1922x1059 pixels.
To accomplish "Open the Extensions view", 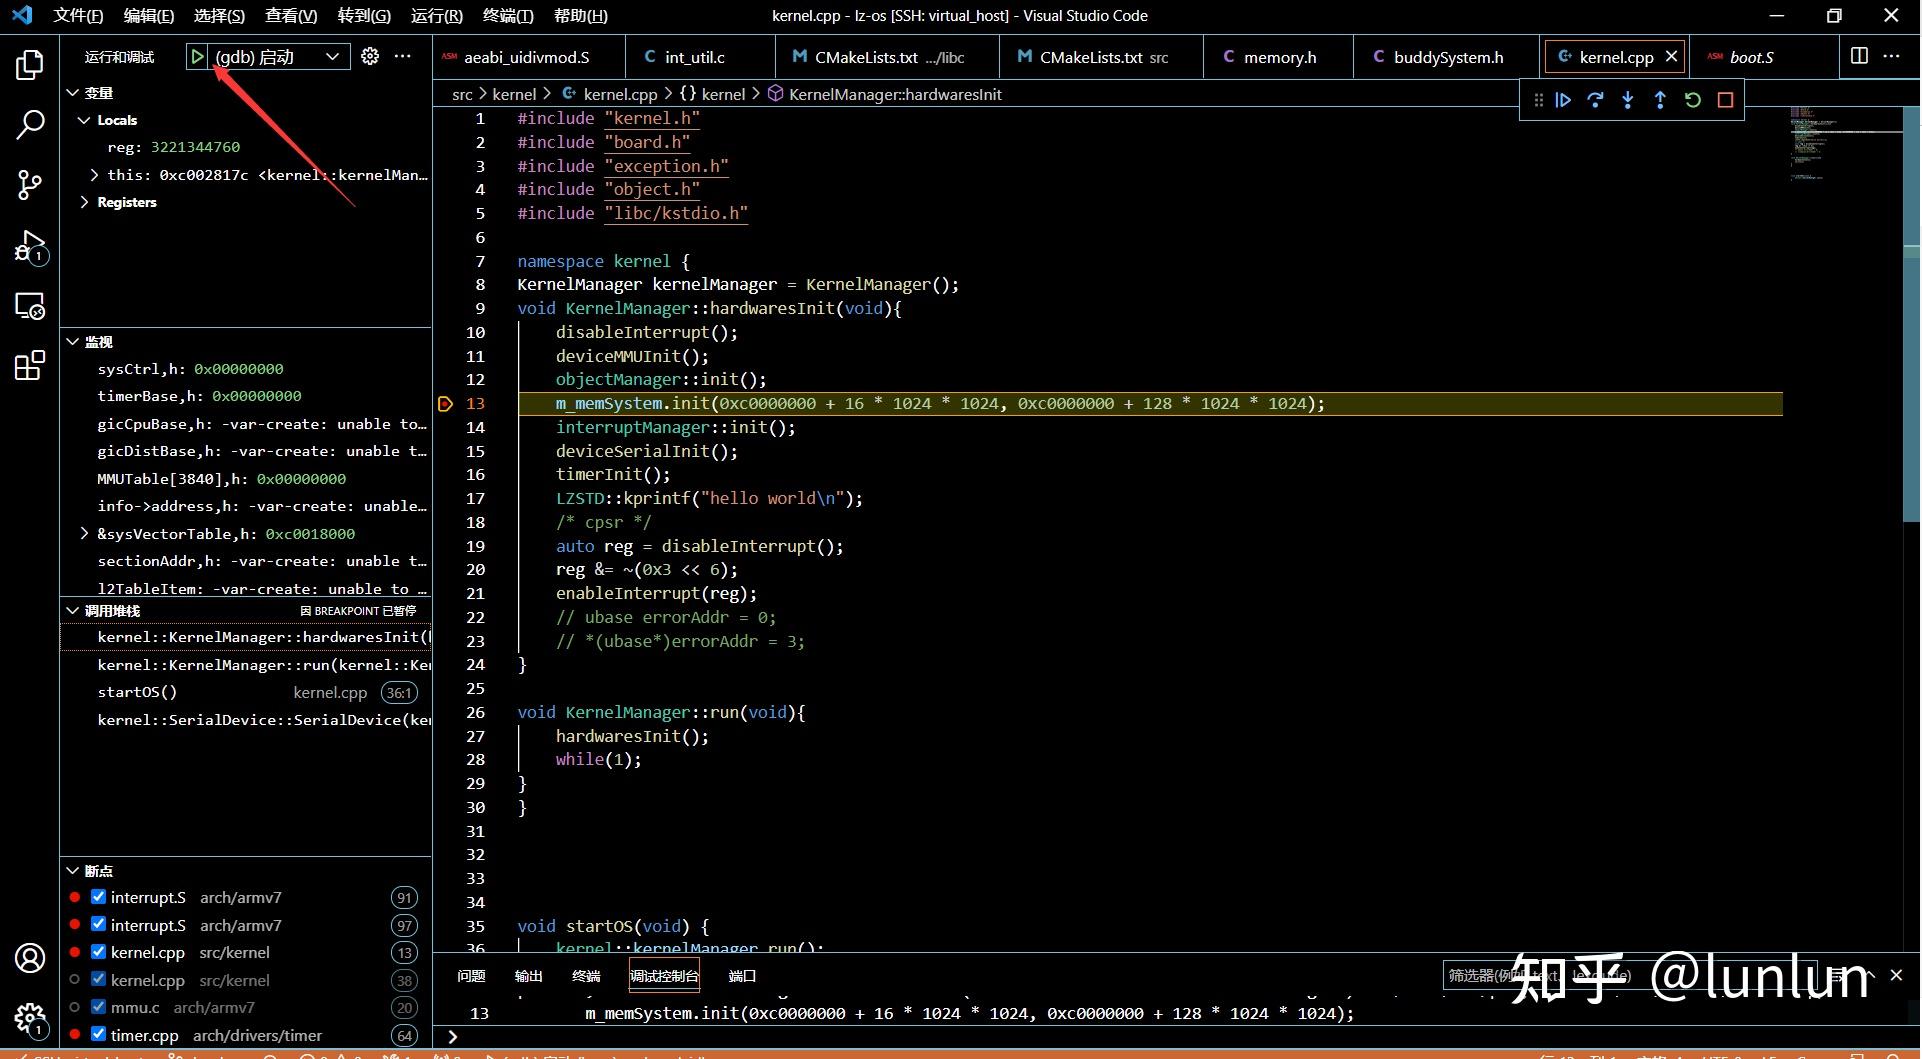I will 30,365.
